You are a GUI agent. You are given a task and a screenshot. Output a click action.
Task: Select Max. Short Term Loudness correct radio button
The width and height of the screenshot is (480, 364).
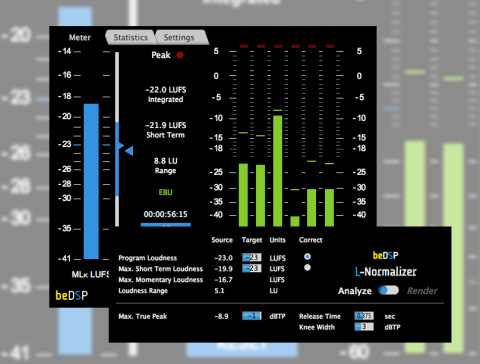pyautogui.click(x=307, y=267)
